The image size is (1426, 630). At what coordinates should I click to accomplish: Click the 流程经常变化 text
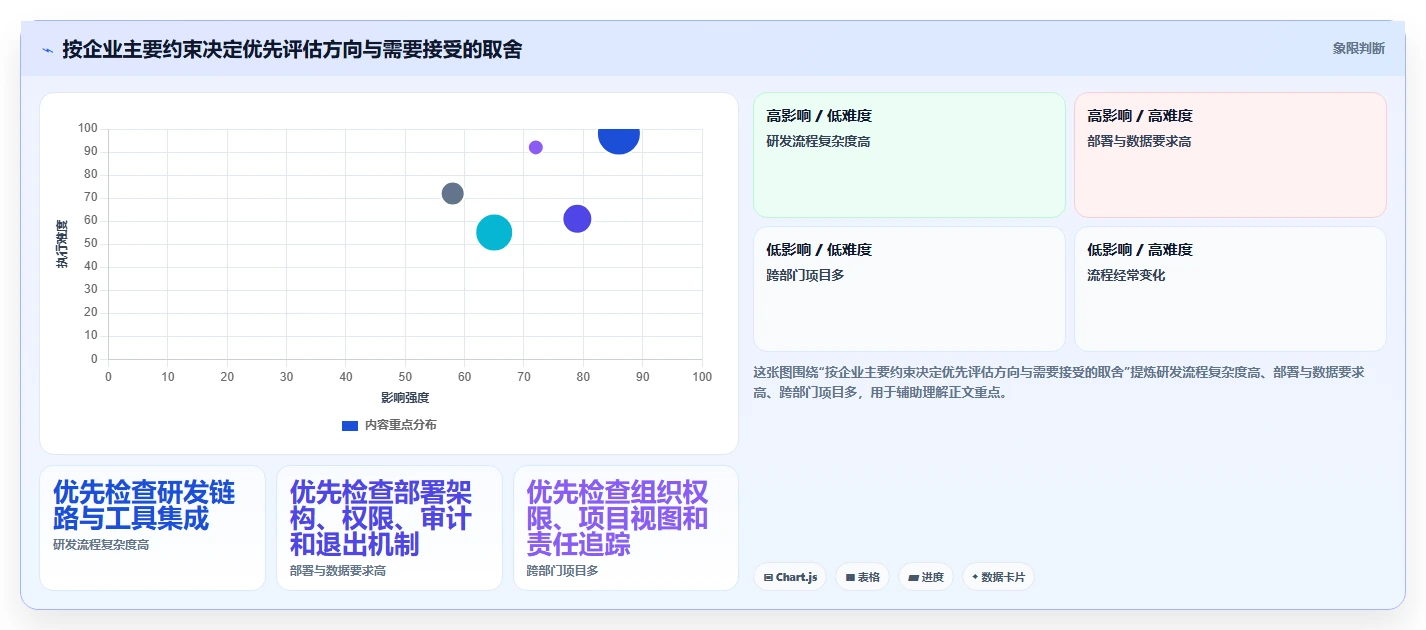[1126, 275]
